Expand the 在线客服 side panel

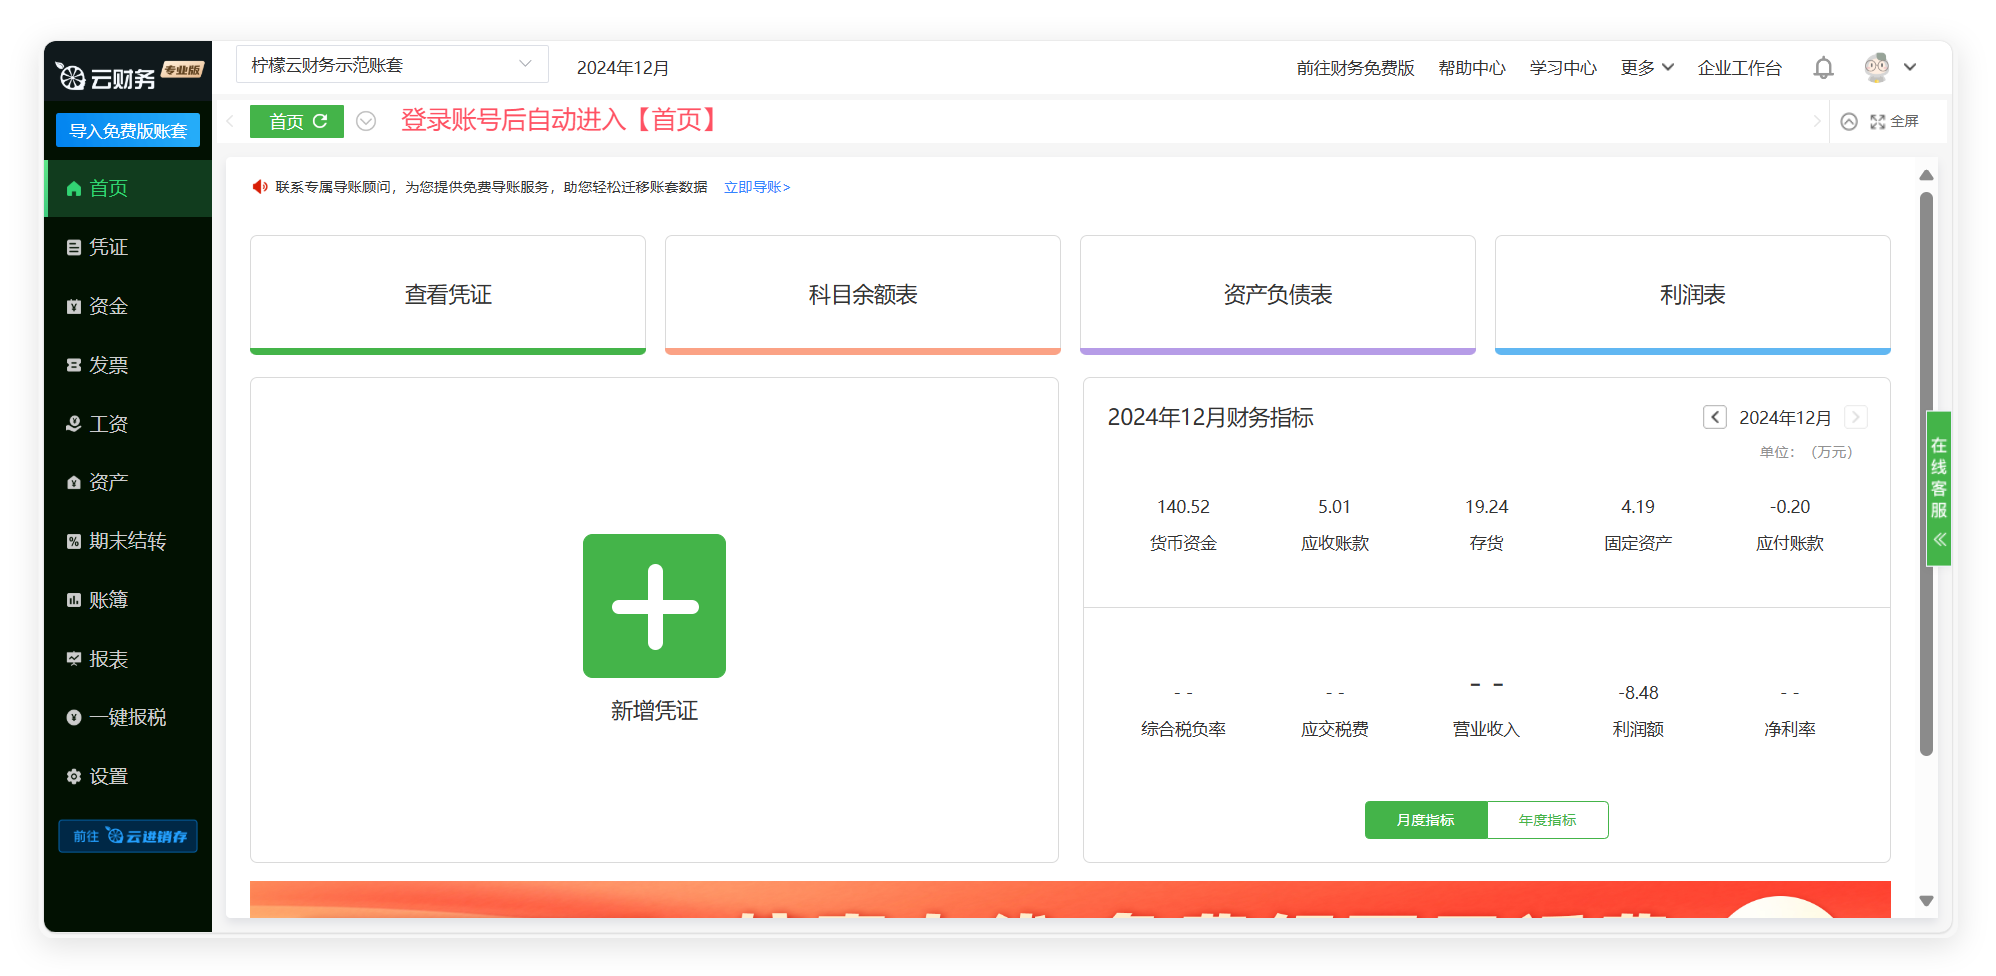pos(1939,489)
